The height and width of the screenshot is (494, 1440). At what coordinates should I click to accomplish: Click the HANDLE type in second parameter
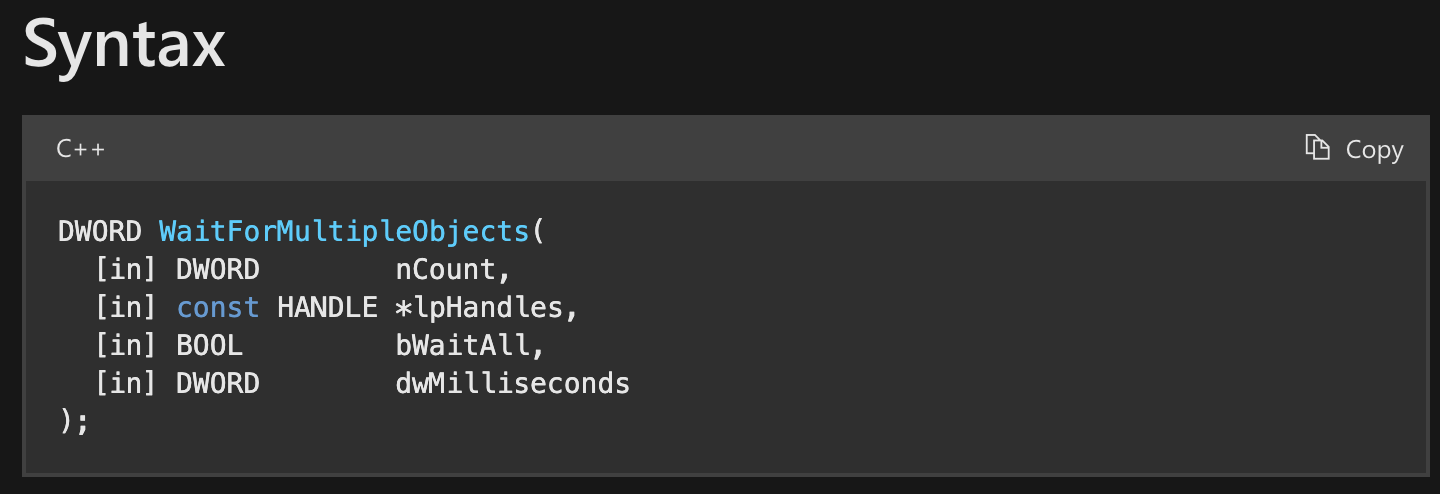coord(327,307)
